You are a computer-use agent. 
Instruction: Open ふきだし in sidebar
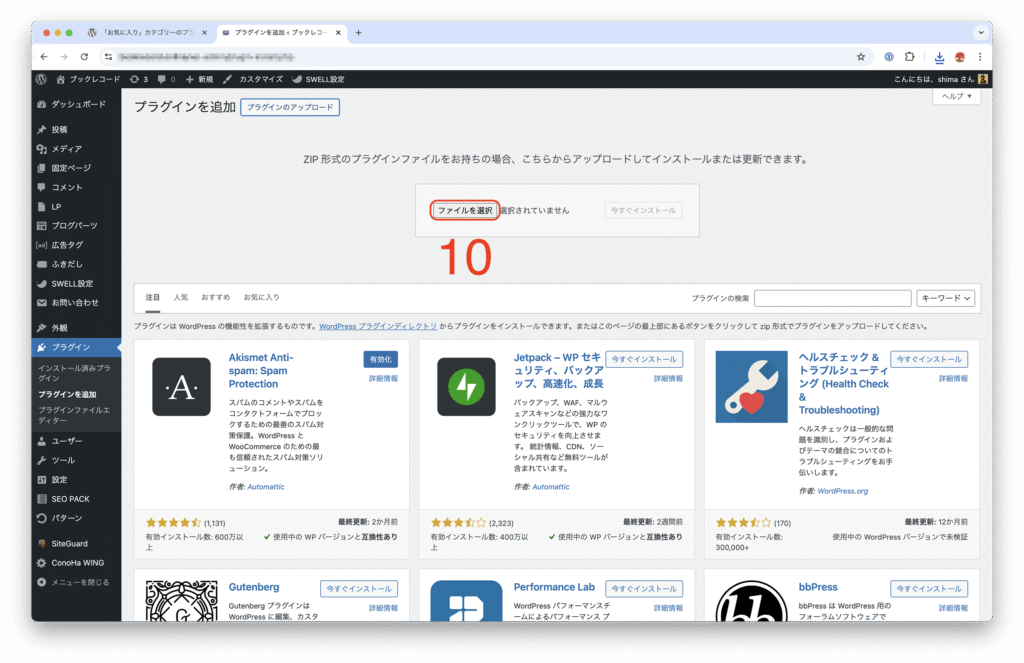pyautogui.click(x=76, y=264)
